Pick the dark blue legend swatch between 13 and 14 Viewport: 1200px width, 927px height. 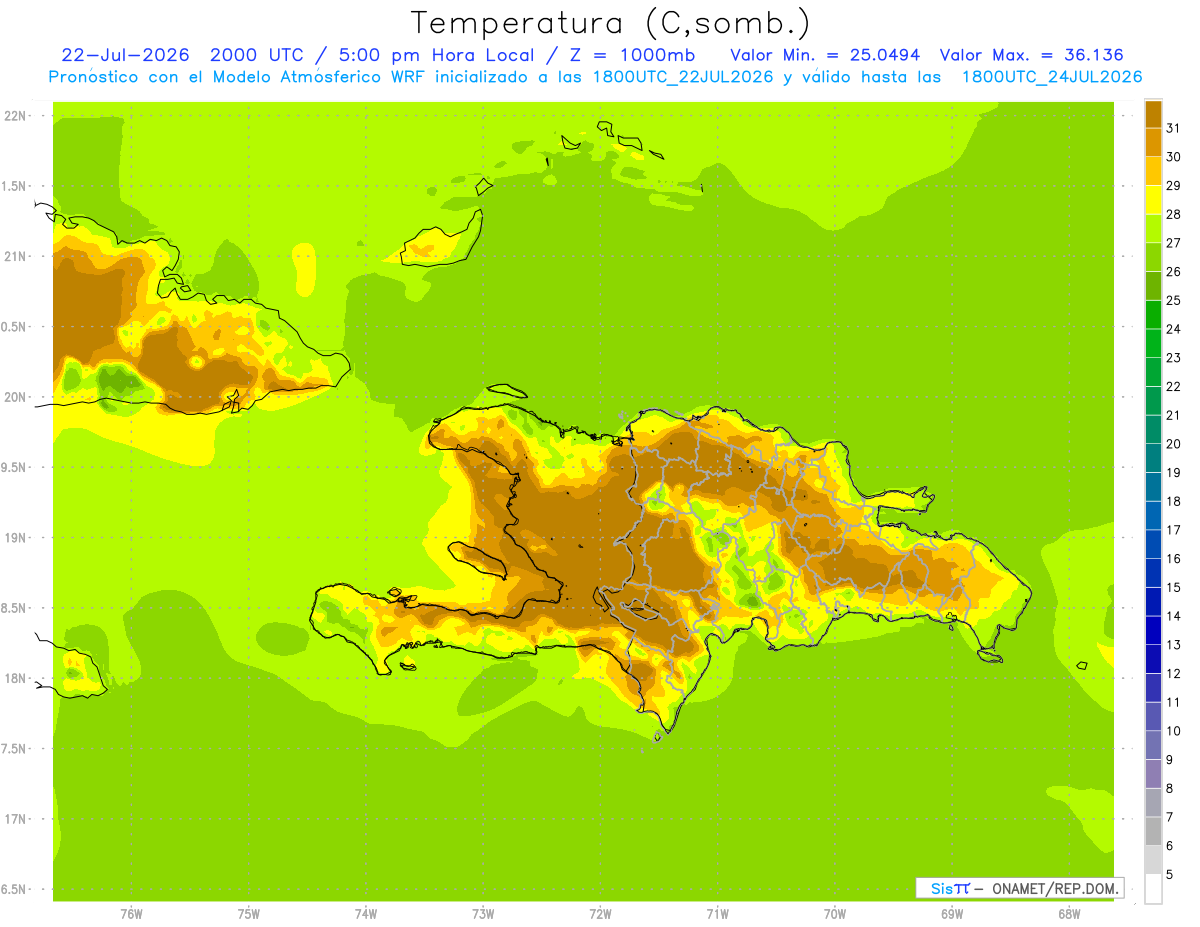tap(1153, 630)
